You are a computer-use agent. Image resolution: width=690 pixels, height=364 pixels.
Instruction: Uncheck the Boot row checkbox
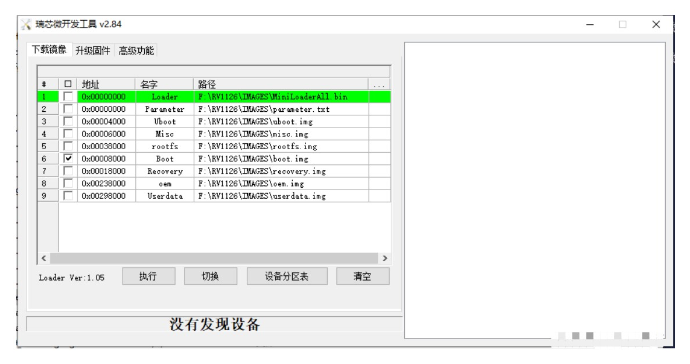coord(68,158)
